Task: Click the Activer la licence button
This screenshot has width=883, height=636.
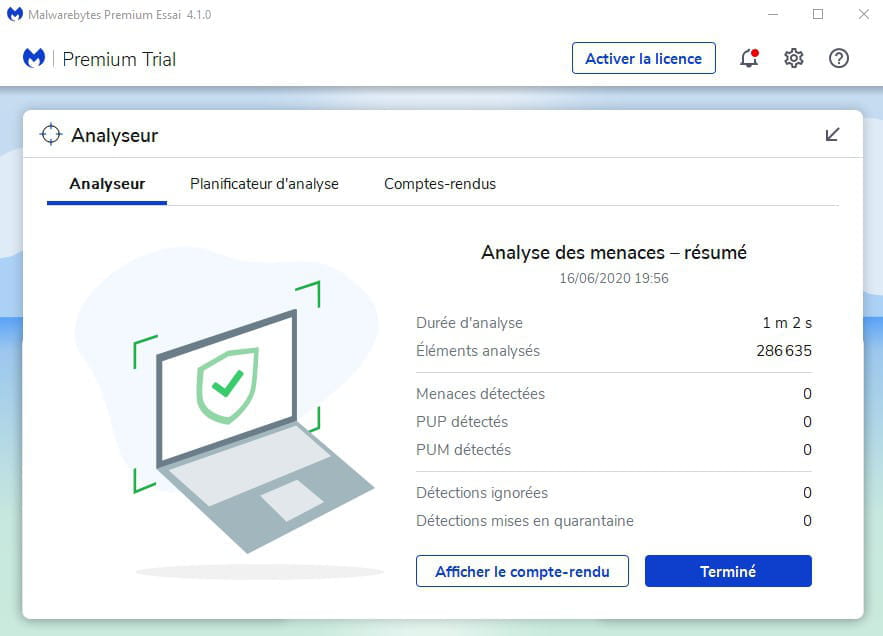Action: 644,58
